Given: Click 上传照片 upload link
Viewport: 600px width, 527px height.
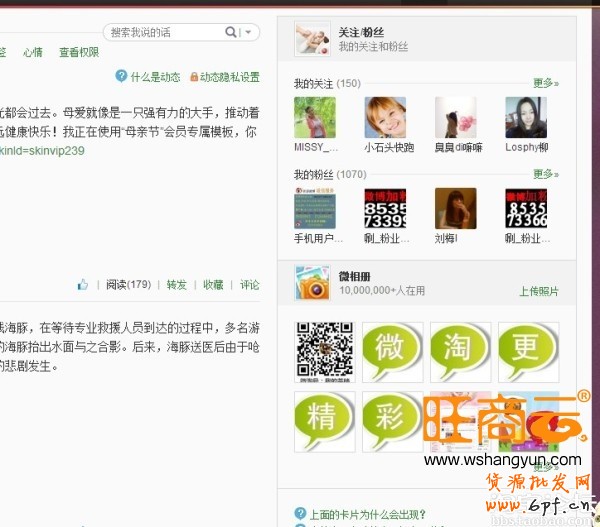Looking at the screenshot, I should point(539,291).
